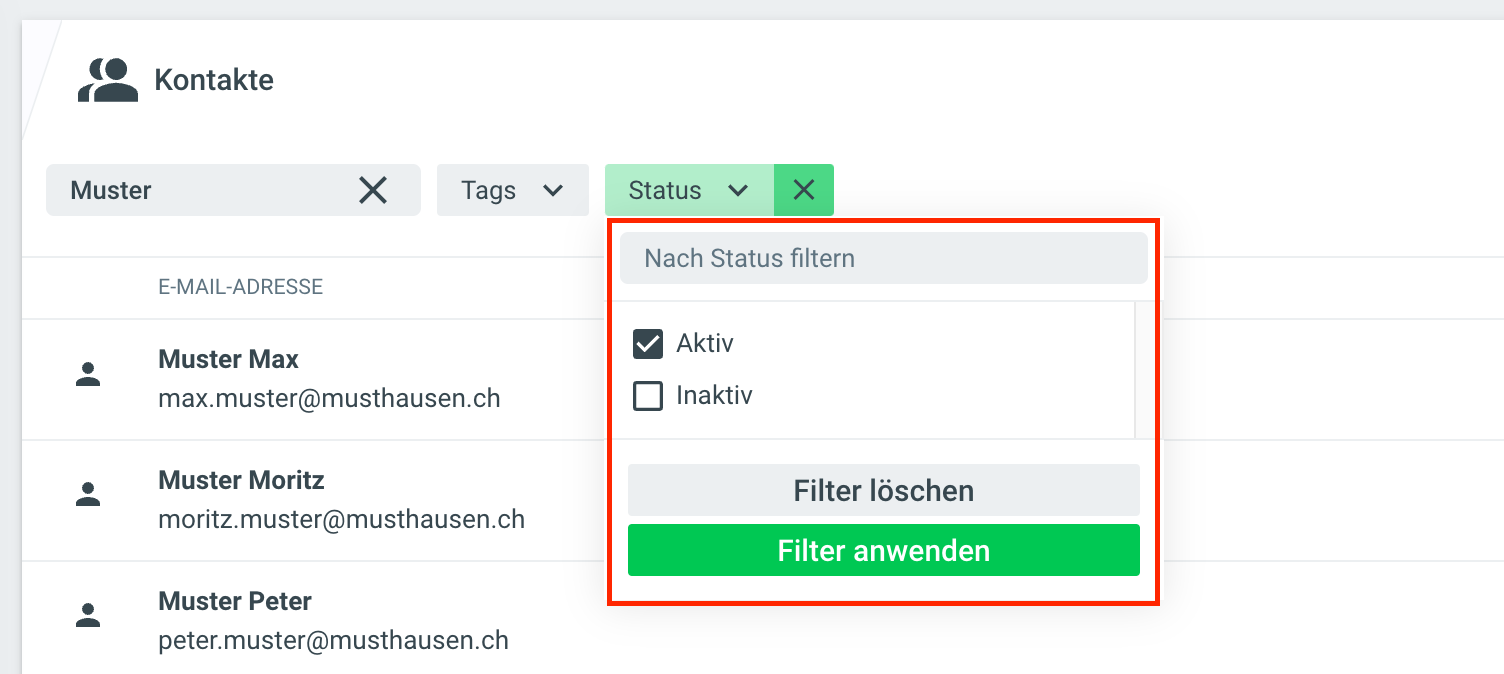Open contact Muster Moritz
Screen dimensions: 1504x674
coord(241,480)
